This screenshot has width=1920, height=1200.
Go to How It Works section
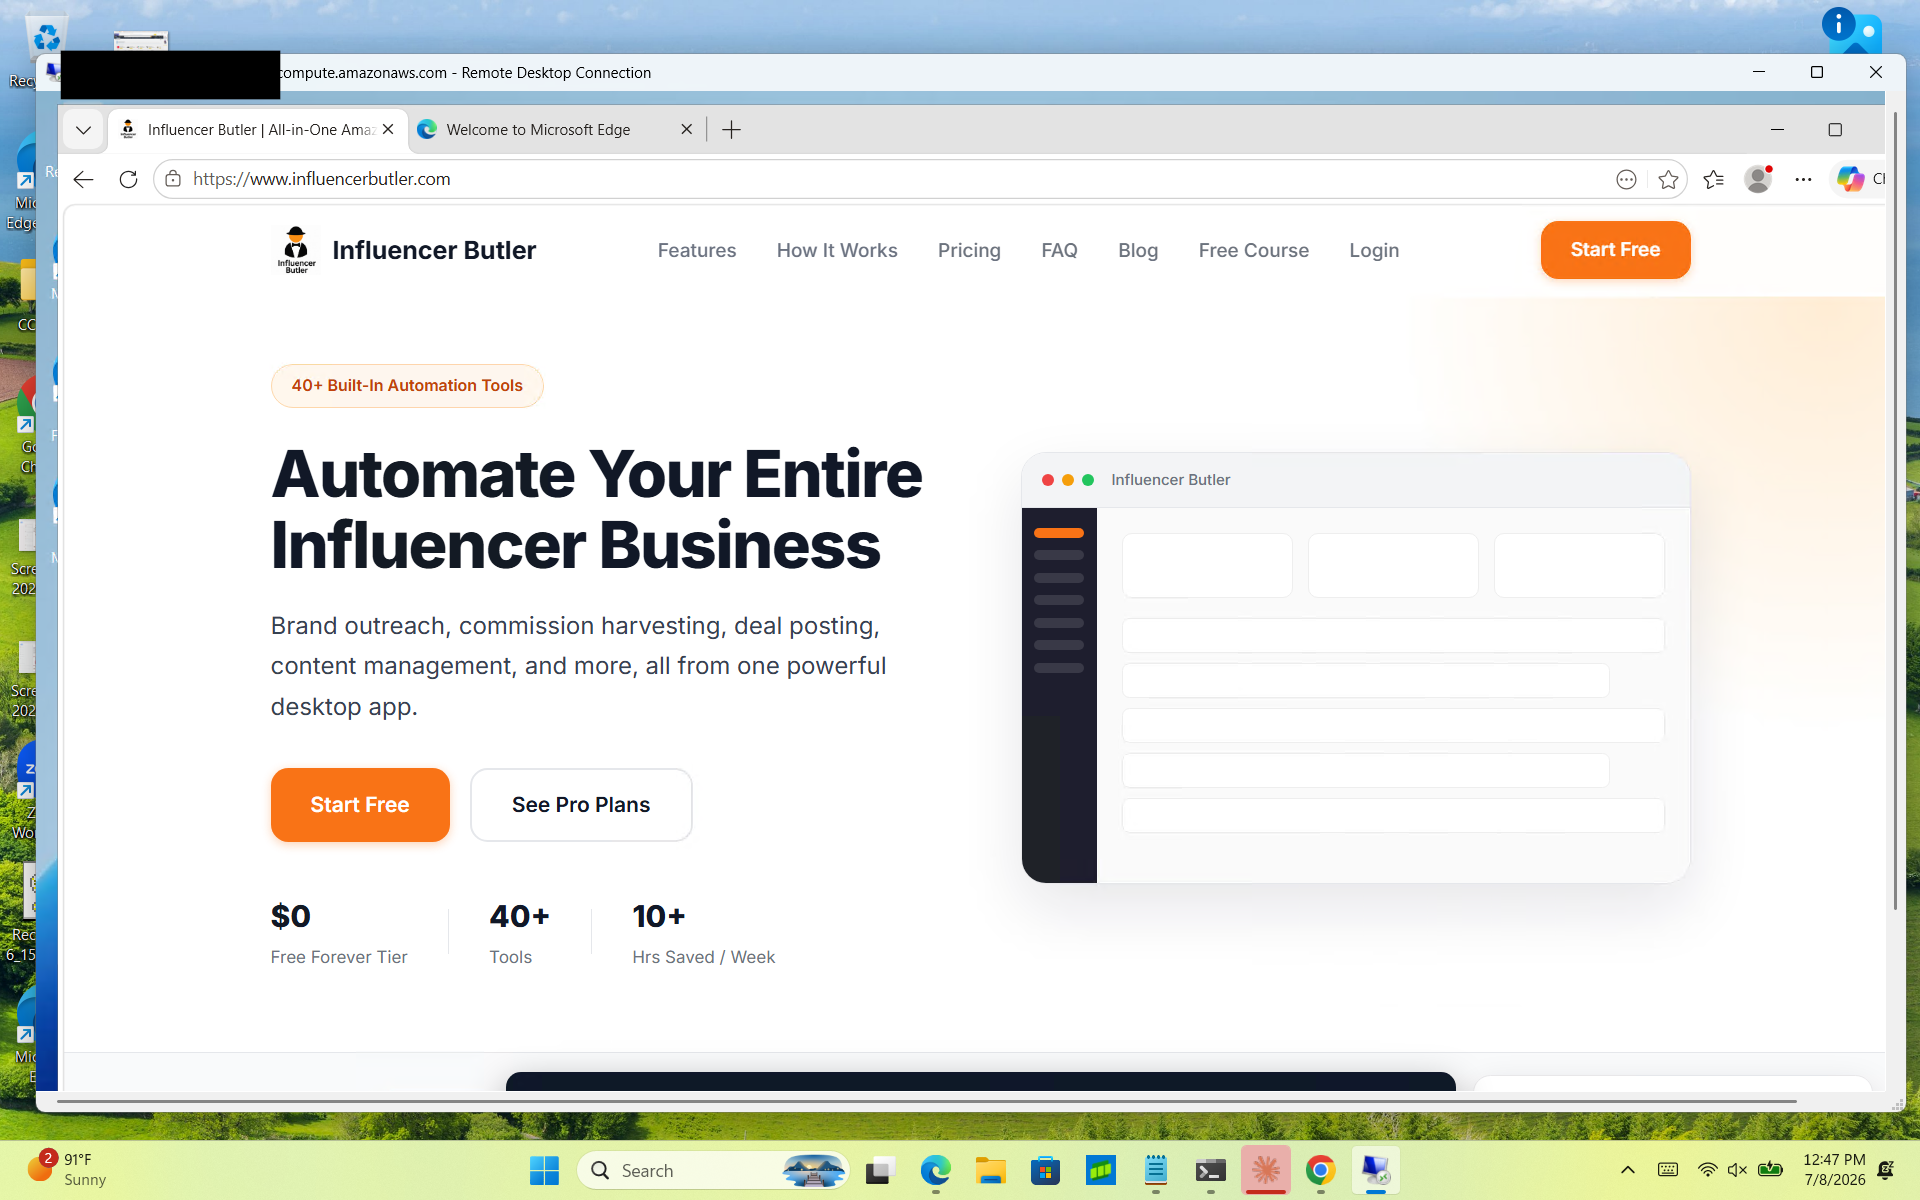[x=837, y=251]
